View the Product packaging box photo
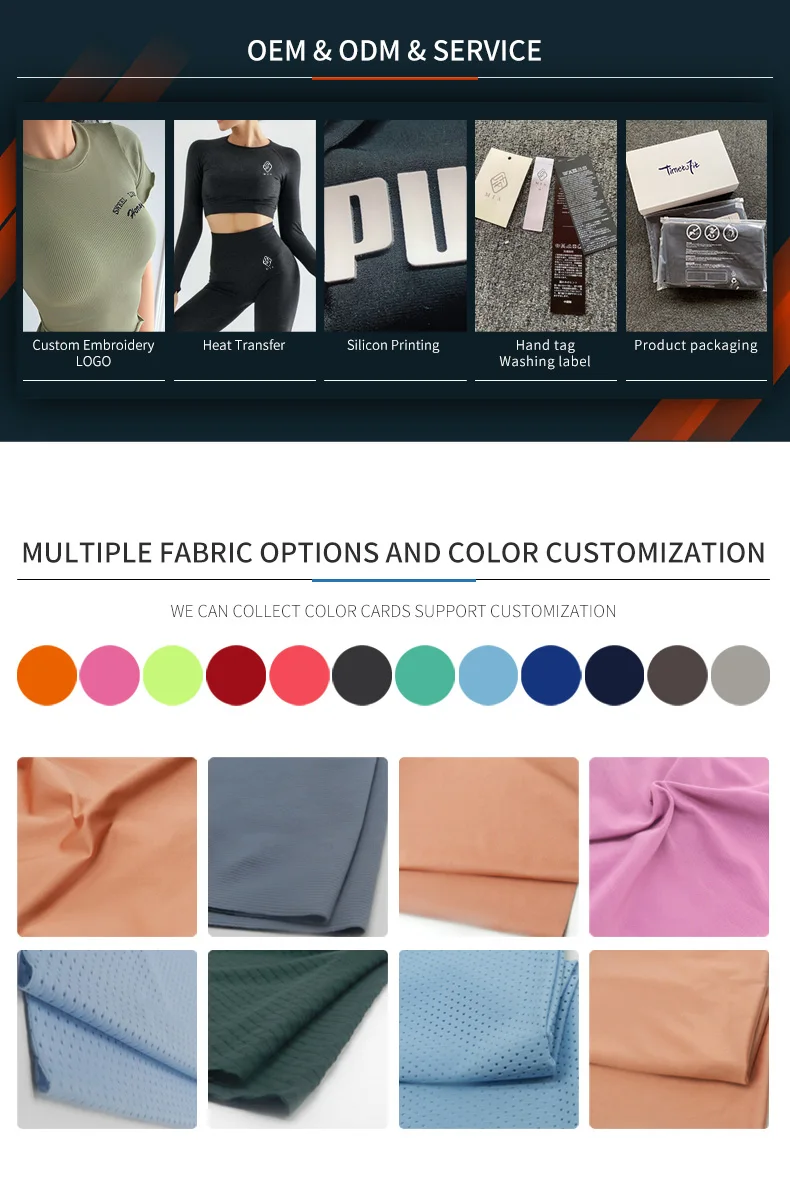This screenshot has height=1203, width=790. (696, 226)
